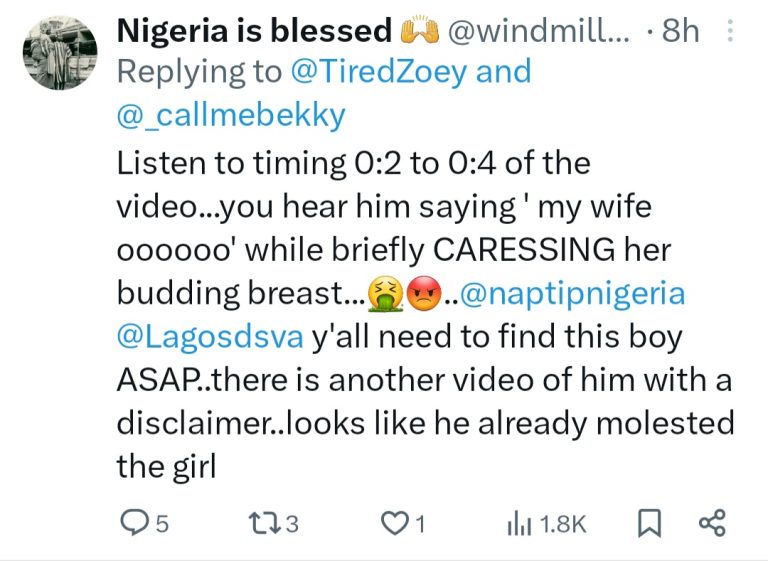Click the share icon
768x561 pixels.
click(x=712, y=523)
